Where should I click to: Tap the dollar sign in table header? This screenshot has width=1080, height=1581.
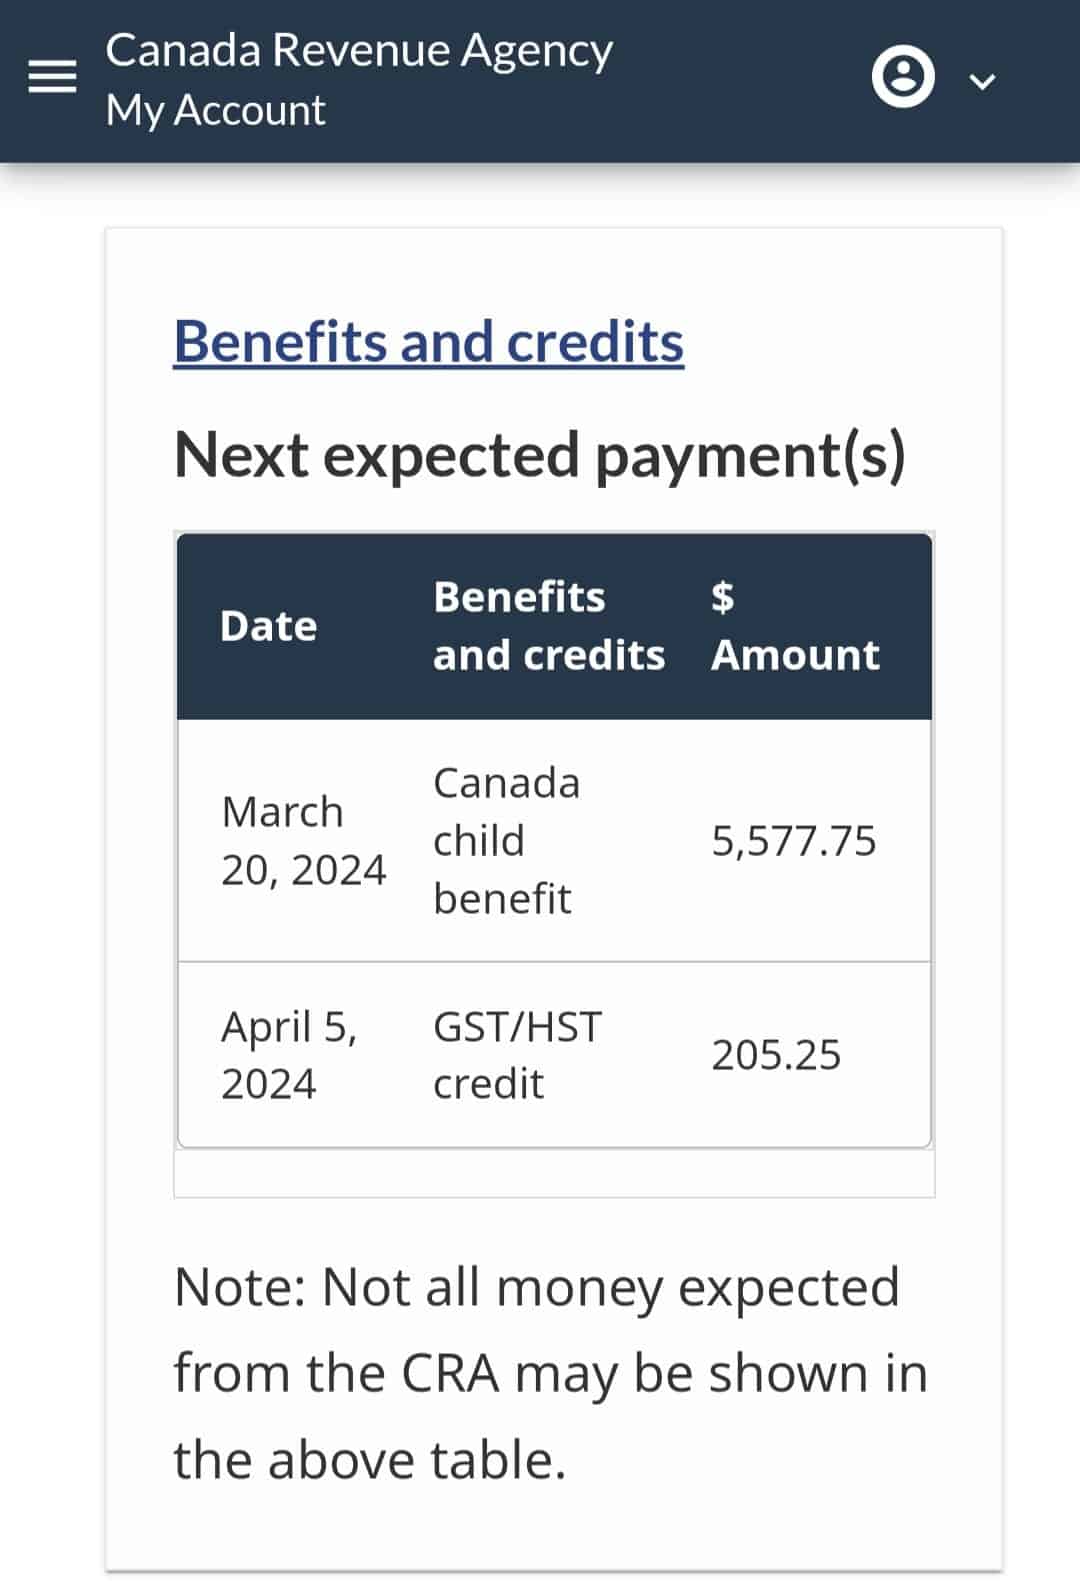[722, 597]
